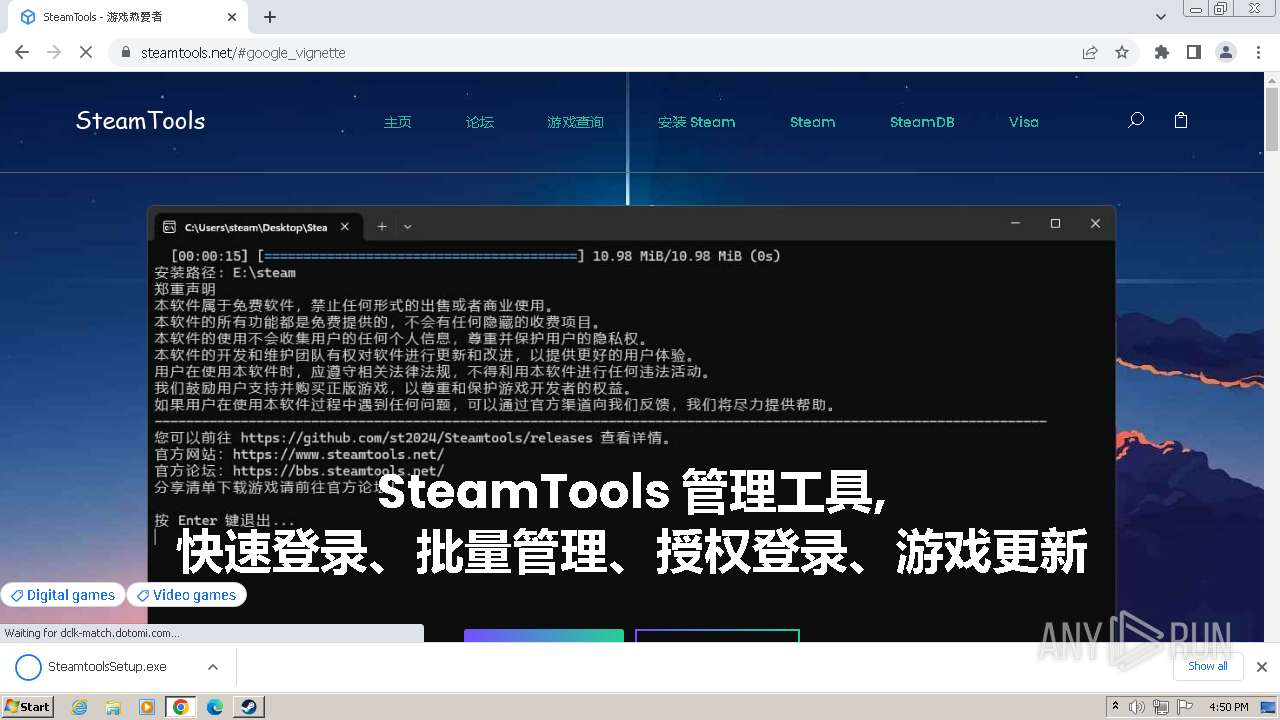
Task: Click the Digital games tag
Action: [x=63, y=595]
